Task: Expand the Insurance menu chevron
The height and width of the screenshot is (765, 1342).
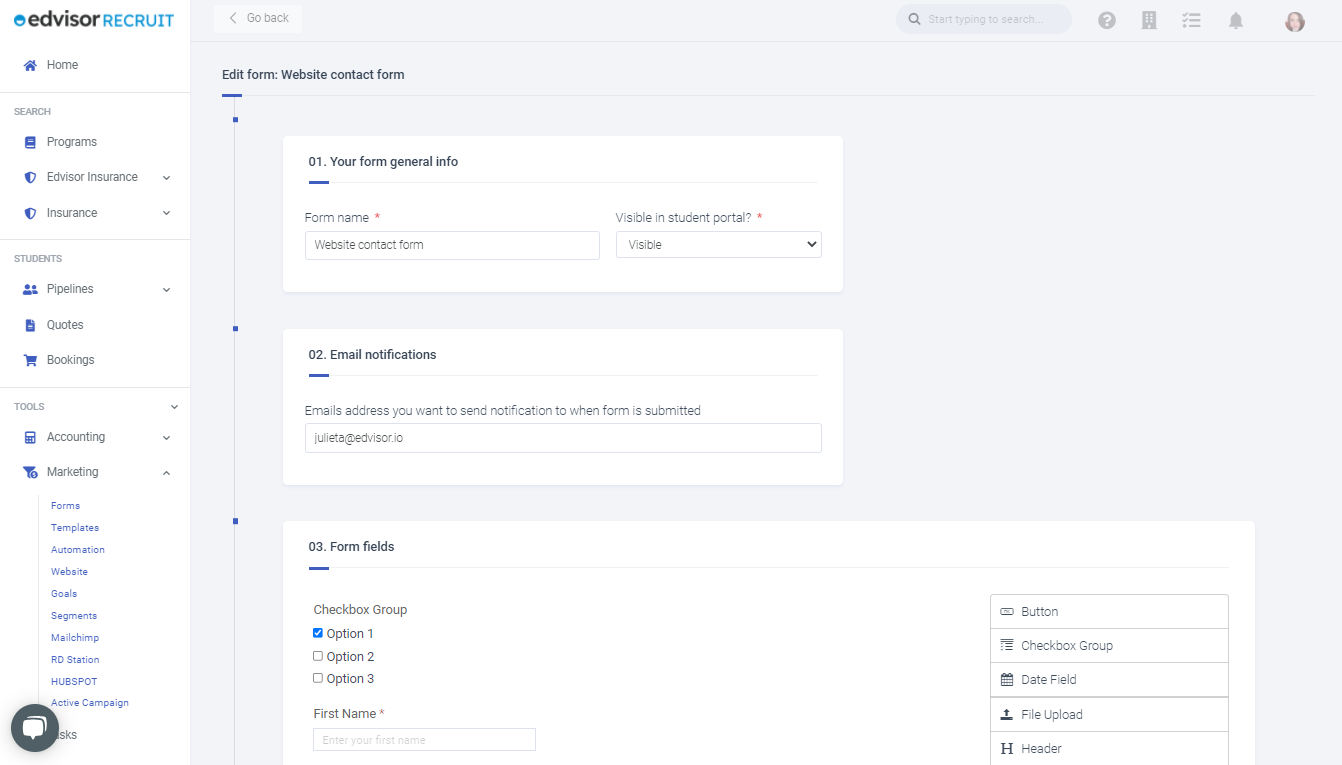Action: pyautogui.click(x=166, y=213)
